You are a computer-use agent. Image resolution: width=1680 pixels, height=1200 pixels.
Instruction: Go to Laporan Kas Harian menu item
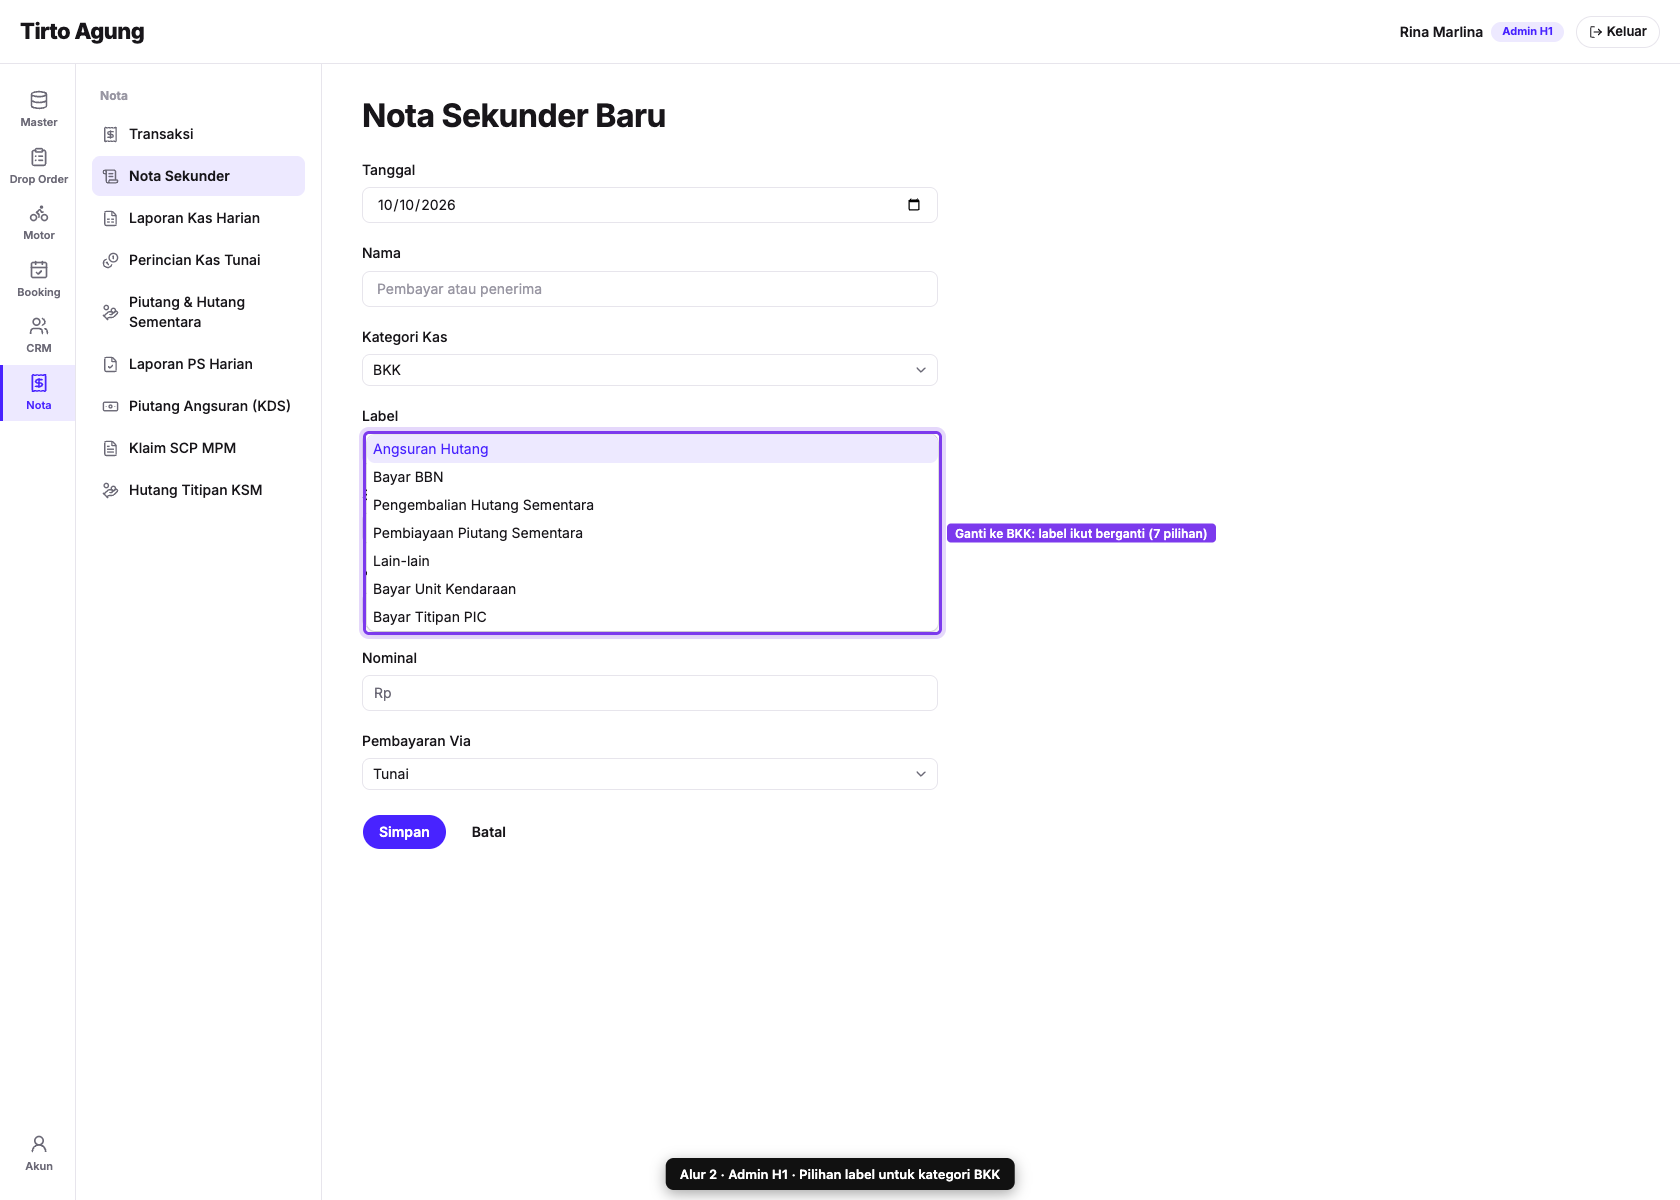(198, 218)
